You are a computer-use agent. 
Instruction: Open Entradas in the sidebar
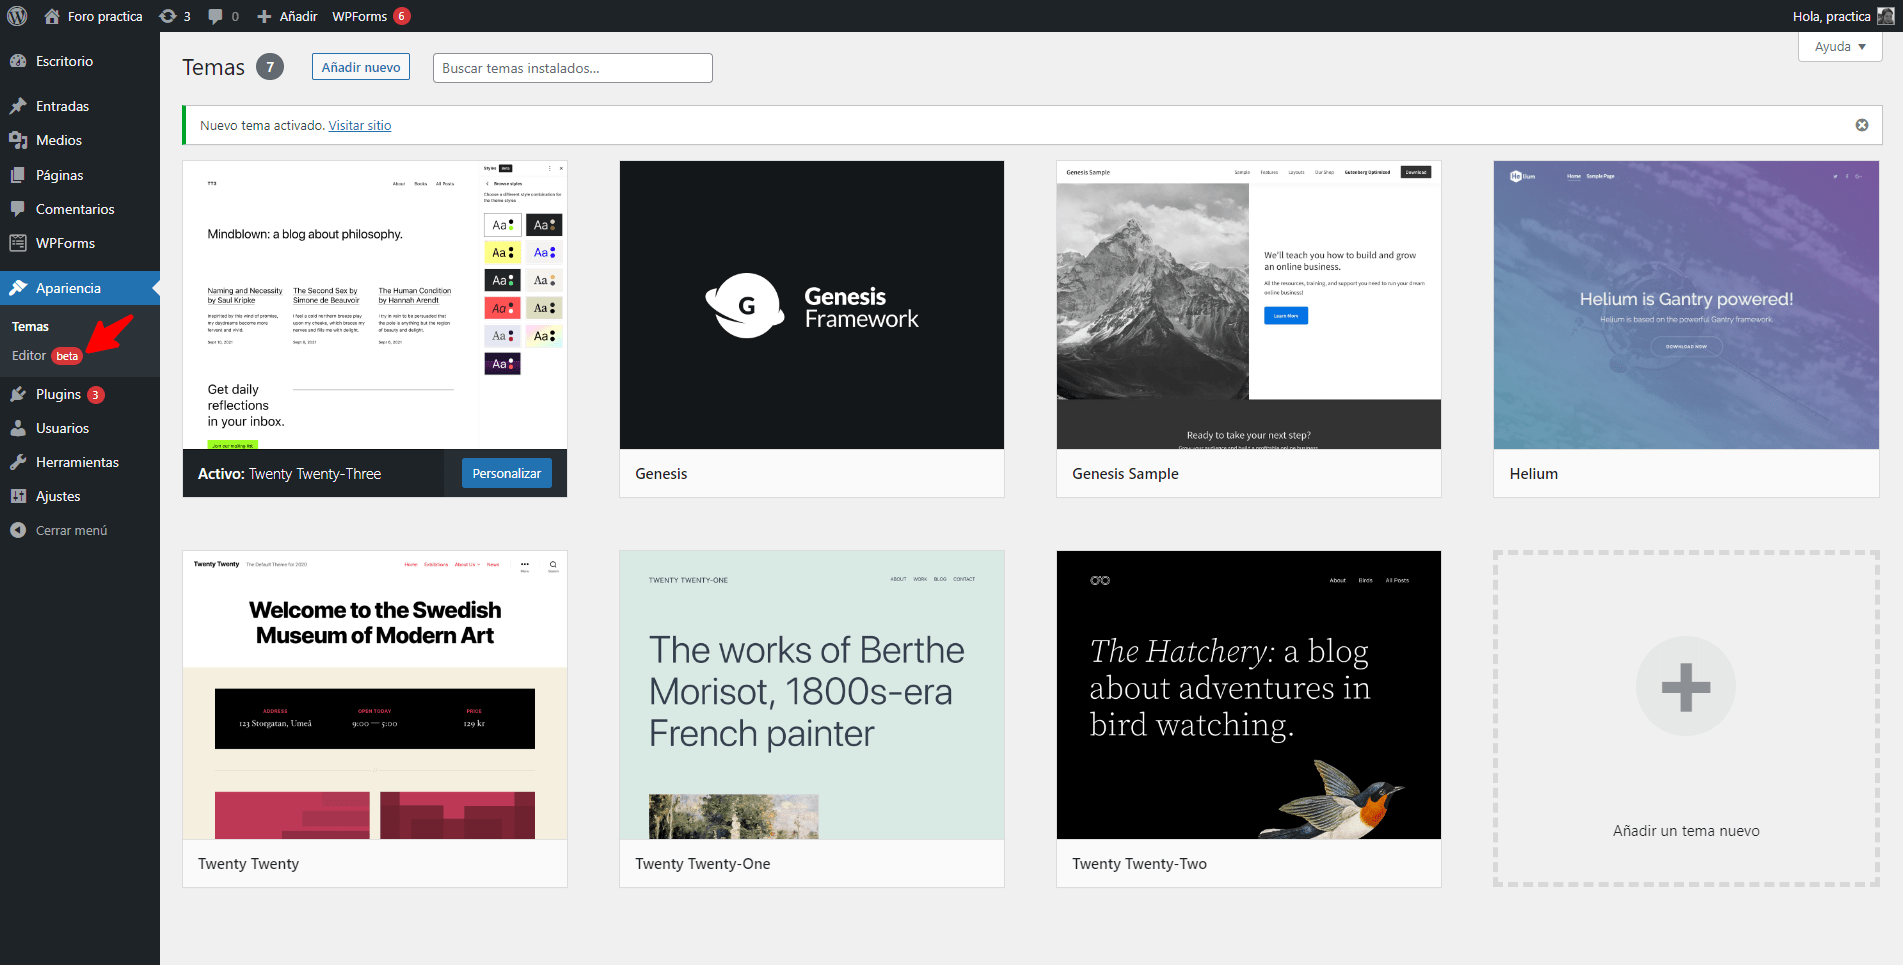(x=62, y=106)
